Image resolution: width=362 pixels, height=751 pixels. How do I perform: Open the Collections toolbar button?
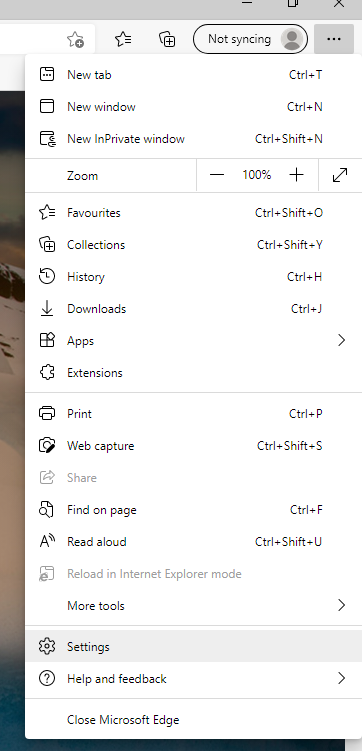click(x=167, y=39)
